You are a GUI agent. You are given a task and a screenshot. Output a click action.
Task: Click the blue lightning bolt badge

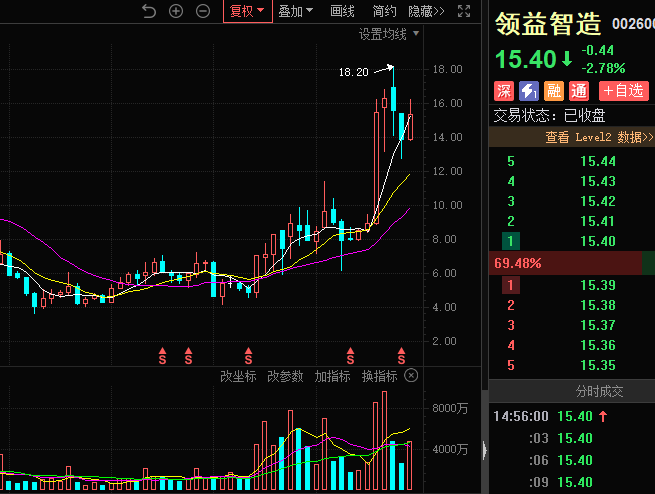[529, 90]
